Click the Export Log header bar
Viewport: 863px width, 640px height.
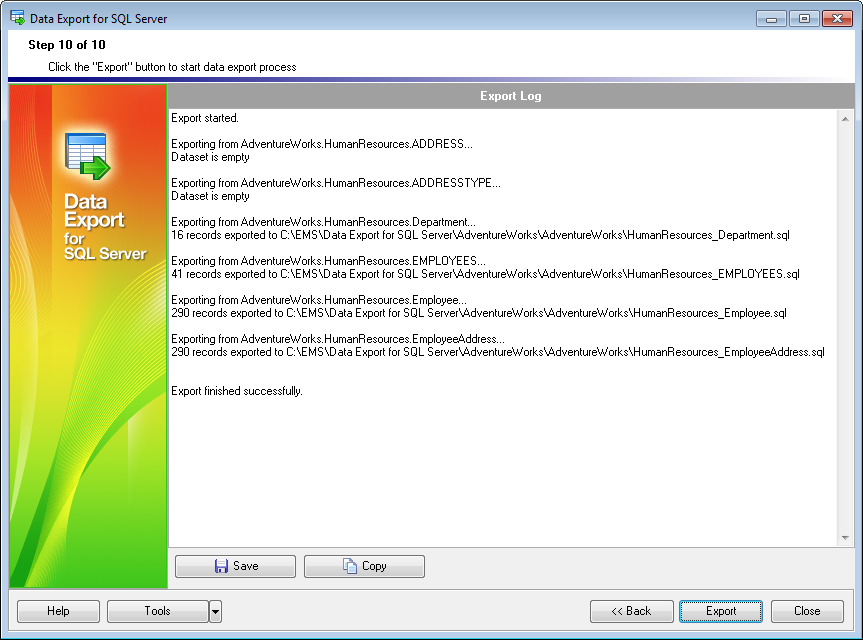coord(510,96)
